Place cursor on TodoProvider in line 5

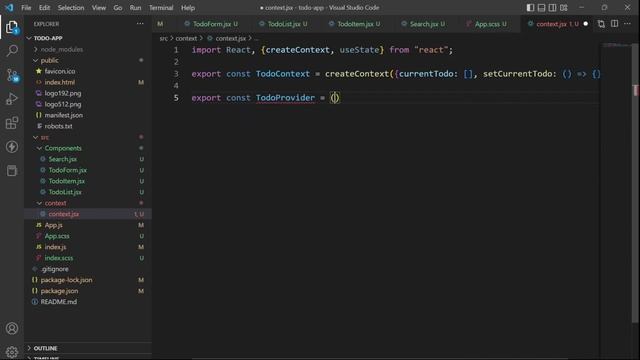coord(285,98)
